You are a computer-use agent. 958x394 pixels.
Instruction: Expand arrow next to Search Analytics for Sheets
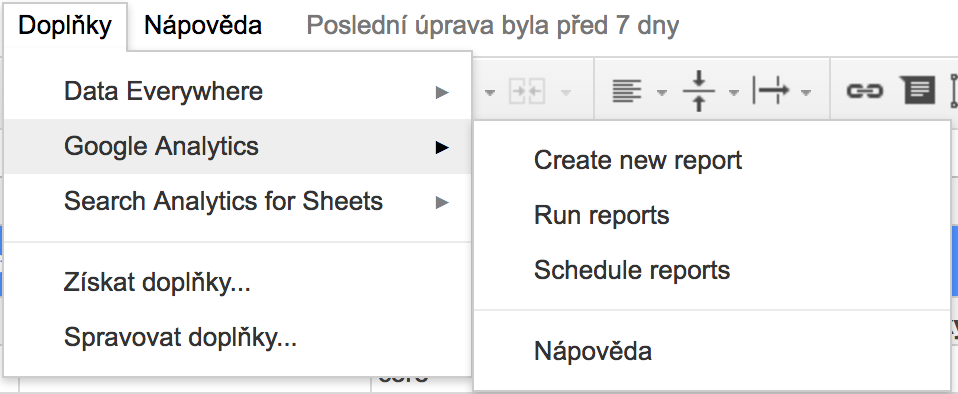click(442, 202)
